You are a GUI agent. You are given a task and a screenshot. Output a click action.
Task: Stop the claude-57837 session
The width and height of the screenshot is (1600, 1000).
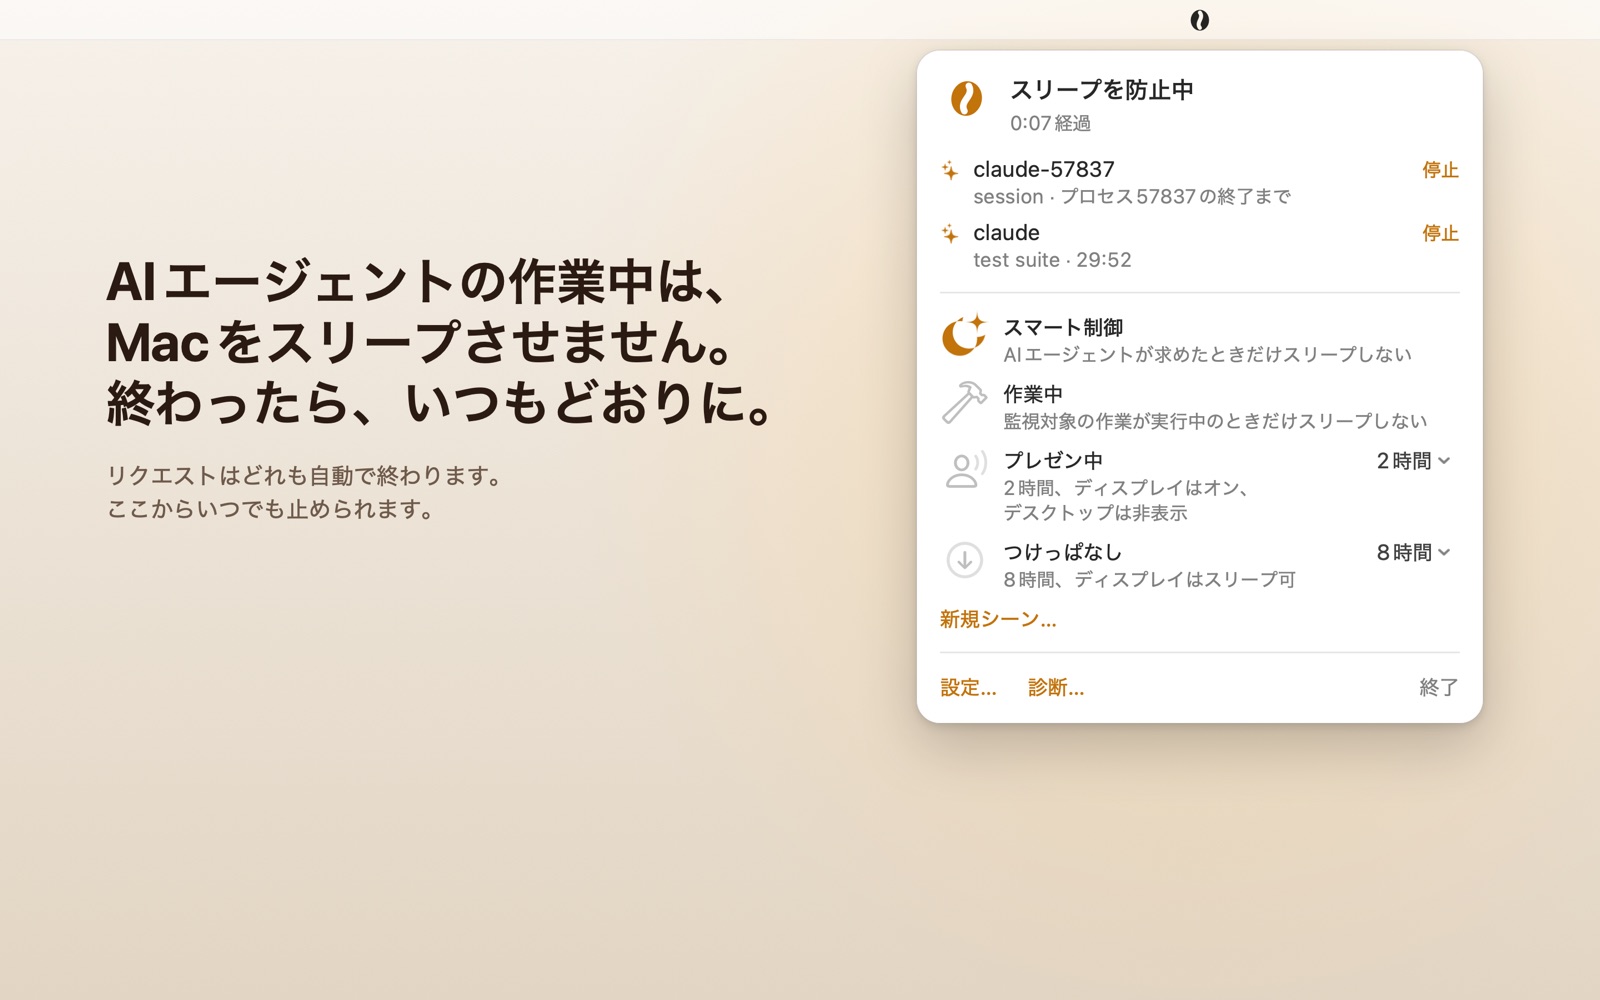(x=1440, y=170)
